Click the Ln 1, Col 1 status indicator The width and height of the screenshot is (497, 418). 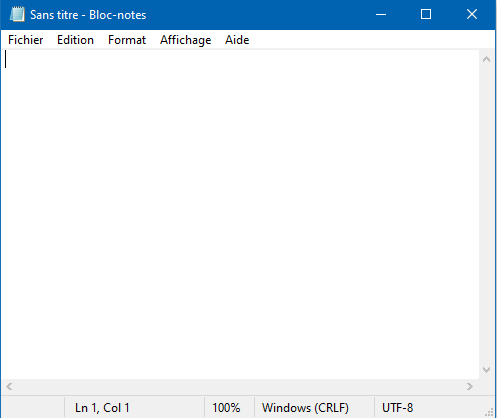click(x=102, y=408)
